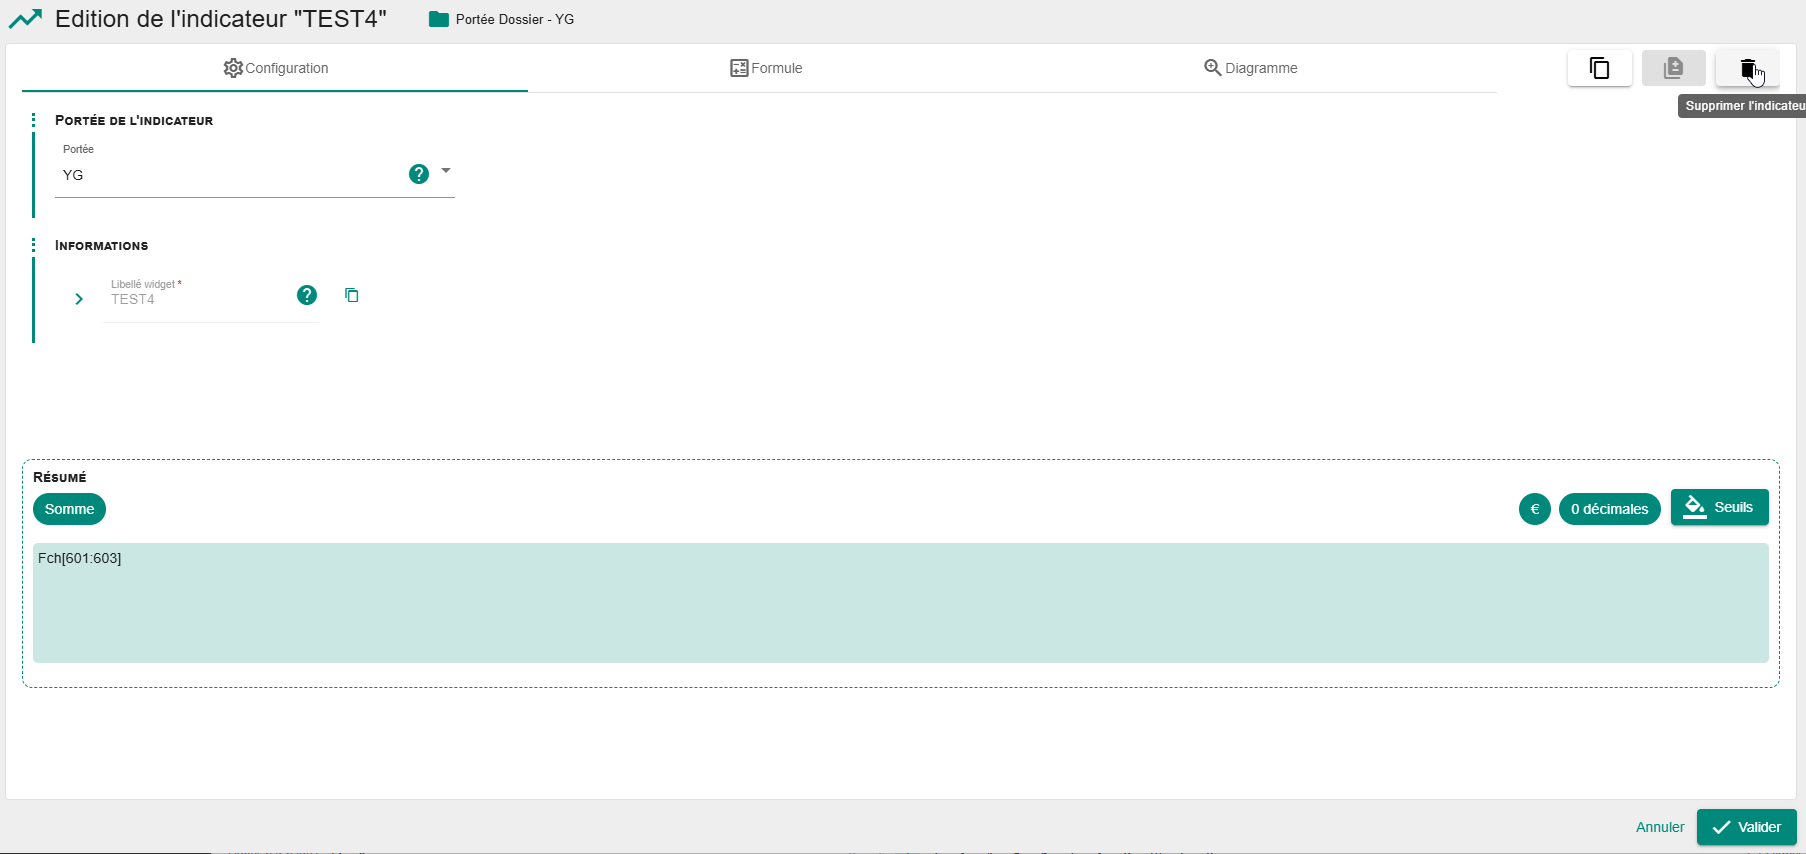
Task: Click the three-dot handle beside Portée de l'indicateur
Action: click(x=33, y=120)
